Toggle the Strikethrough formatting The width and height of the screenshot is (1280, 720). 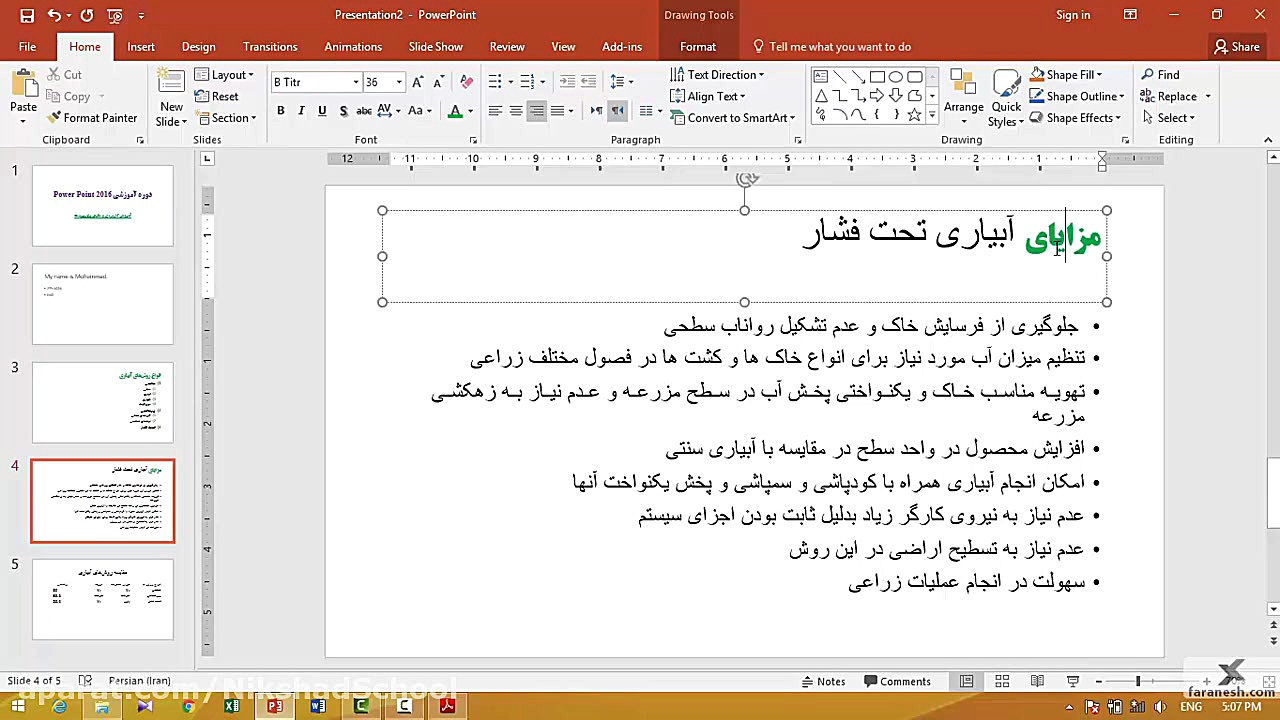click(343, 111)
